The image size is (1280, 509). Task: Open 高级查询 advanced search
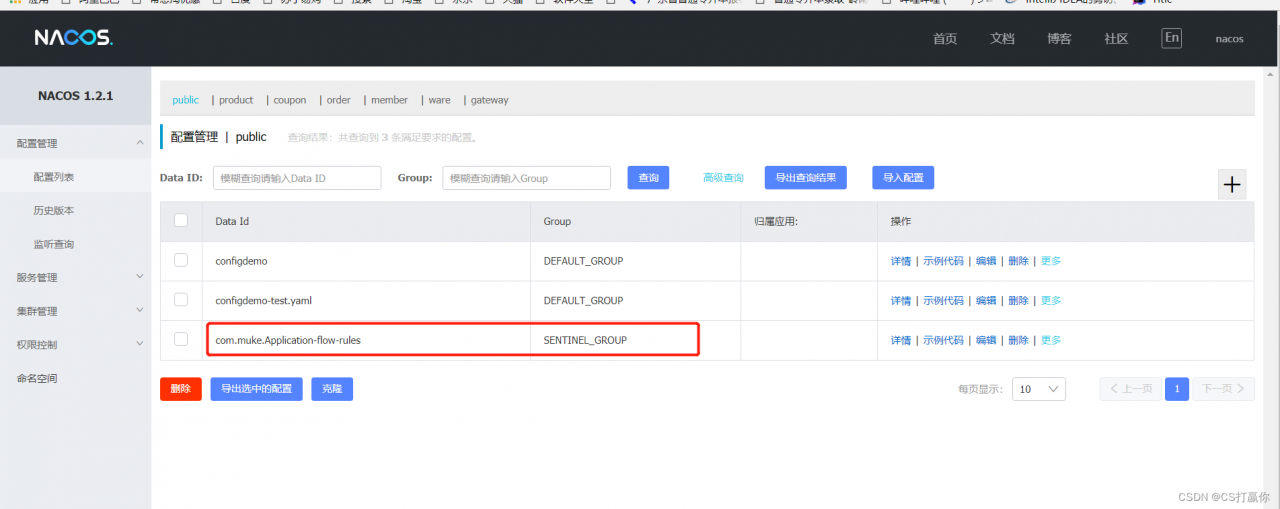[x=723, y=177]
